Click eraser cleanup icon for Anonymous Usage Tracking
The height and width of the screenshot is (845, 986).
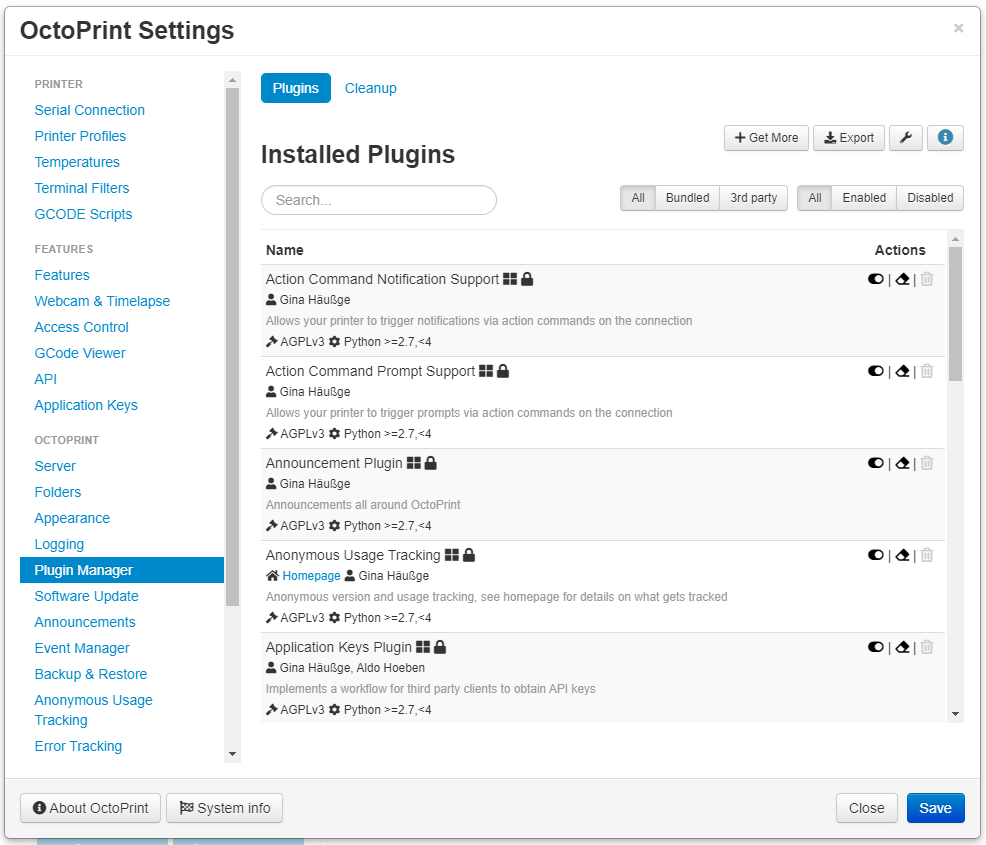click(x=902, y=555)
